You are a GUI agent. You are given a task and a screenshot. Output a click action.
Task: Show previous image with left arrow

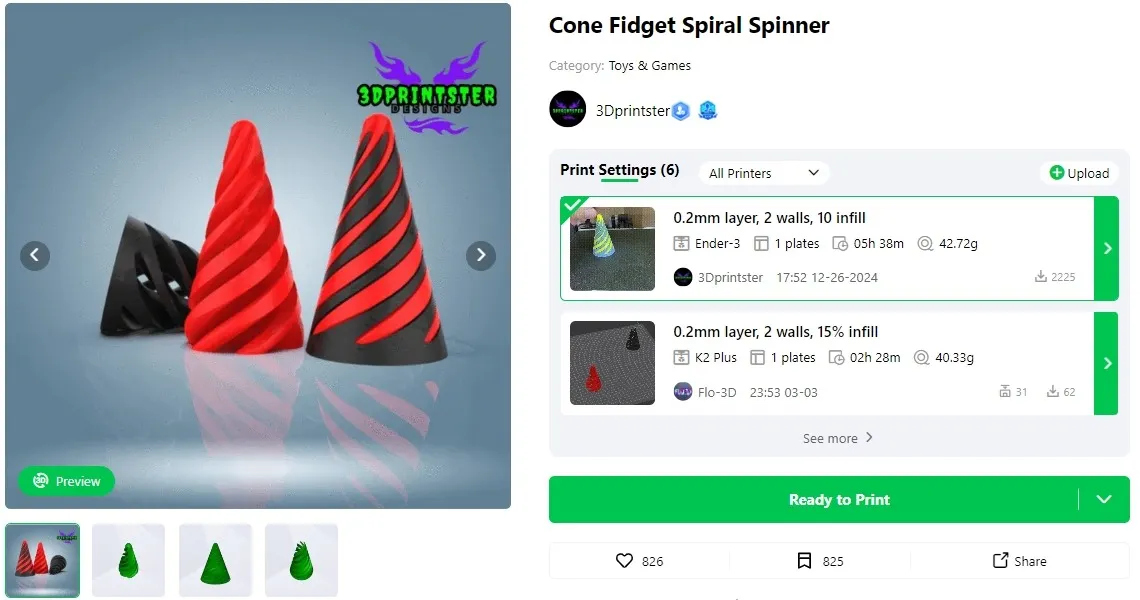(35, 255)
